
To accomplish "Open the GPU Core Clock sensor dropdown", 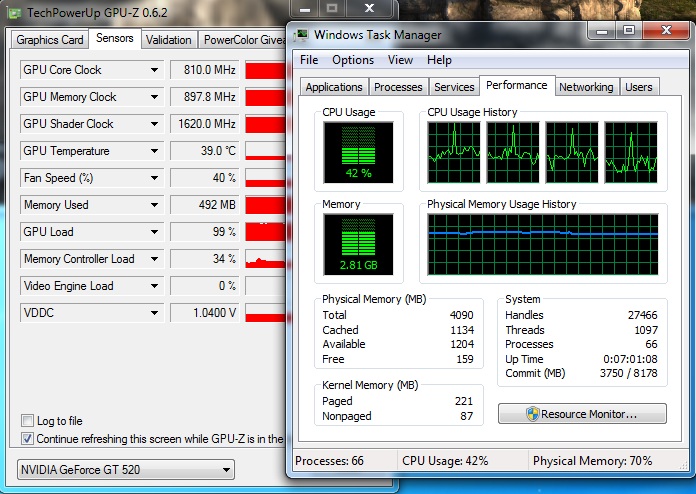I will 154,70.
